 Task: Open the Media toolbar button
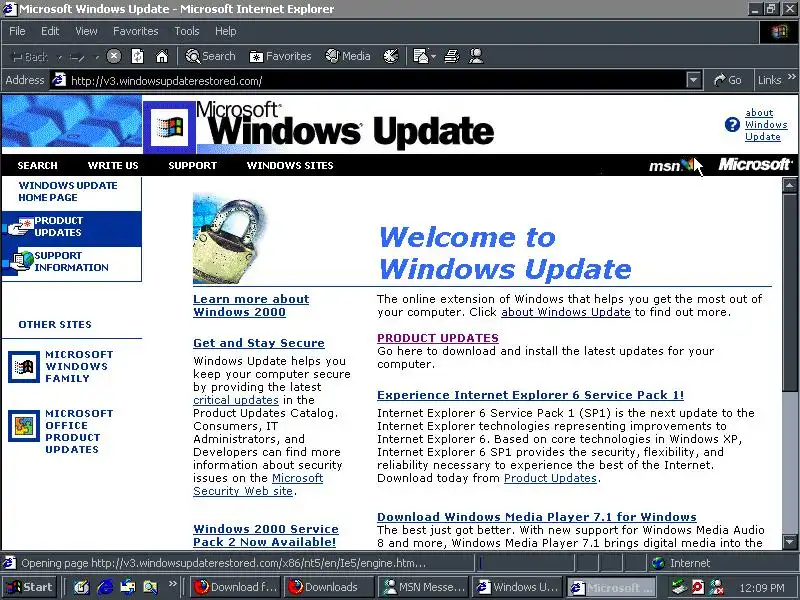(348, 56)
